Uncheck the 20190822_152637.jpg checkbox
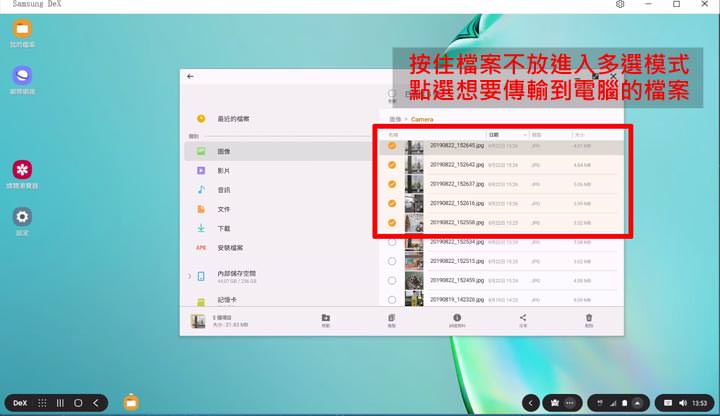This screenshot has width=720, height=416. [392, 184]
